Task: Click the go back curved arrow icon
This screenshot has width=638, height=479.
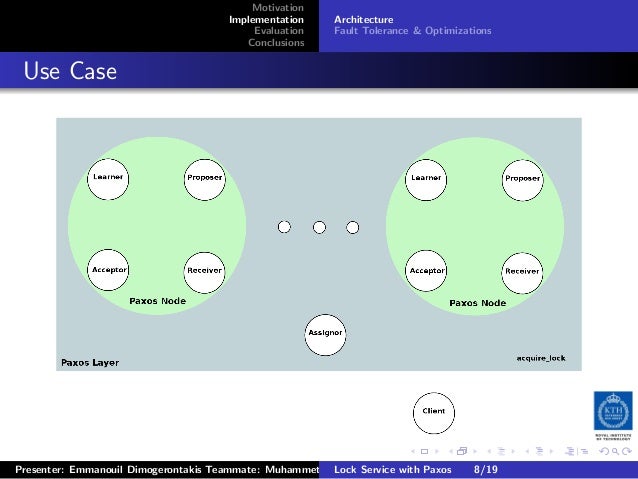Action: click(x=604, y=451)
